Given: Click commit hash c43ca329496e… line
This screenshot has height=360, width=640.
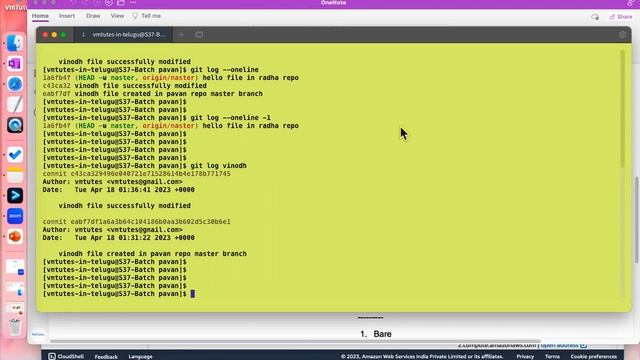Looking at the screenshot, I should click(136, 173).
